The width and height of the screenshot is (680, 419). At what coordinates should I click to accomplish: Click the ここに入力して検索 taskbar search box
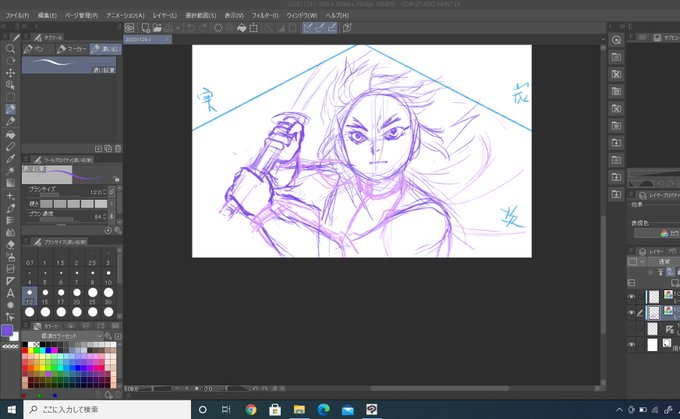tap(108, 409)
